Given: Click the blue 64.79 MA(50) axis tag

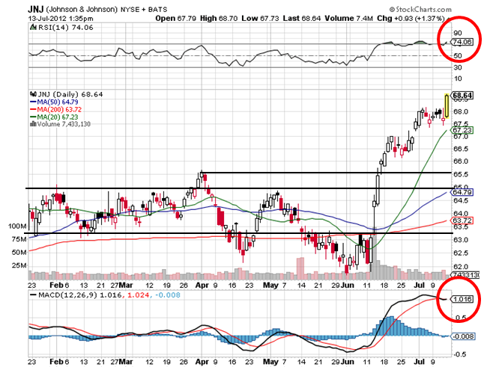Looking at the screenshot, I should [462, 192].
